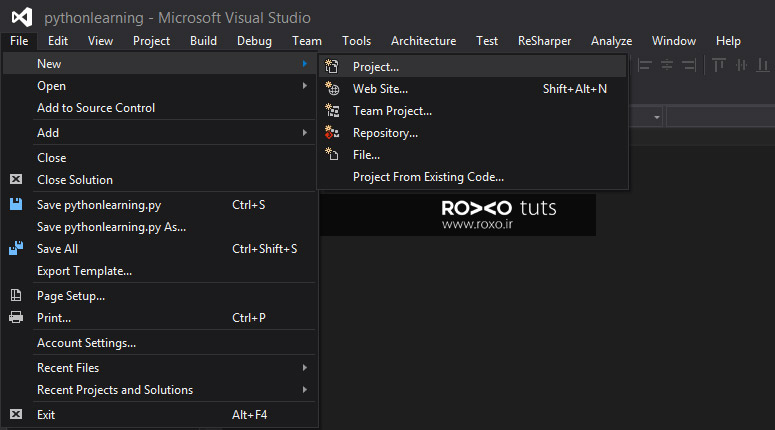
Task: Expand the New submenu arrow
Action: 304,64
